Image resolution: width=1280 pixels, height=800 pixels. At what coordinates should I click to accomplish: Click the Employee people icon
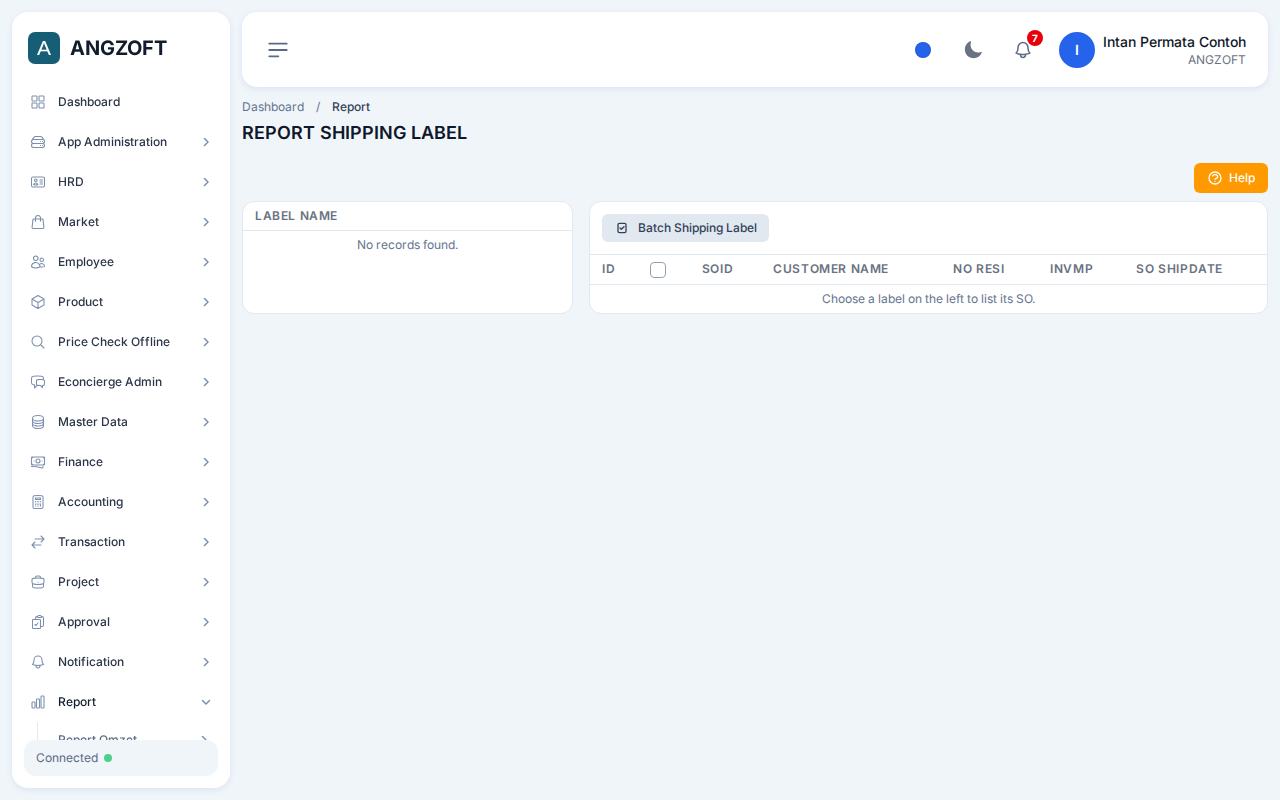click(x=38, y=262)
